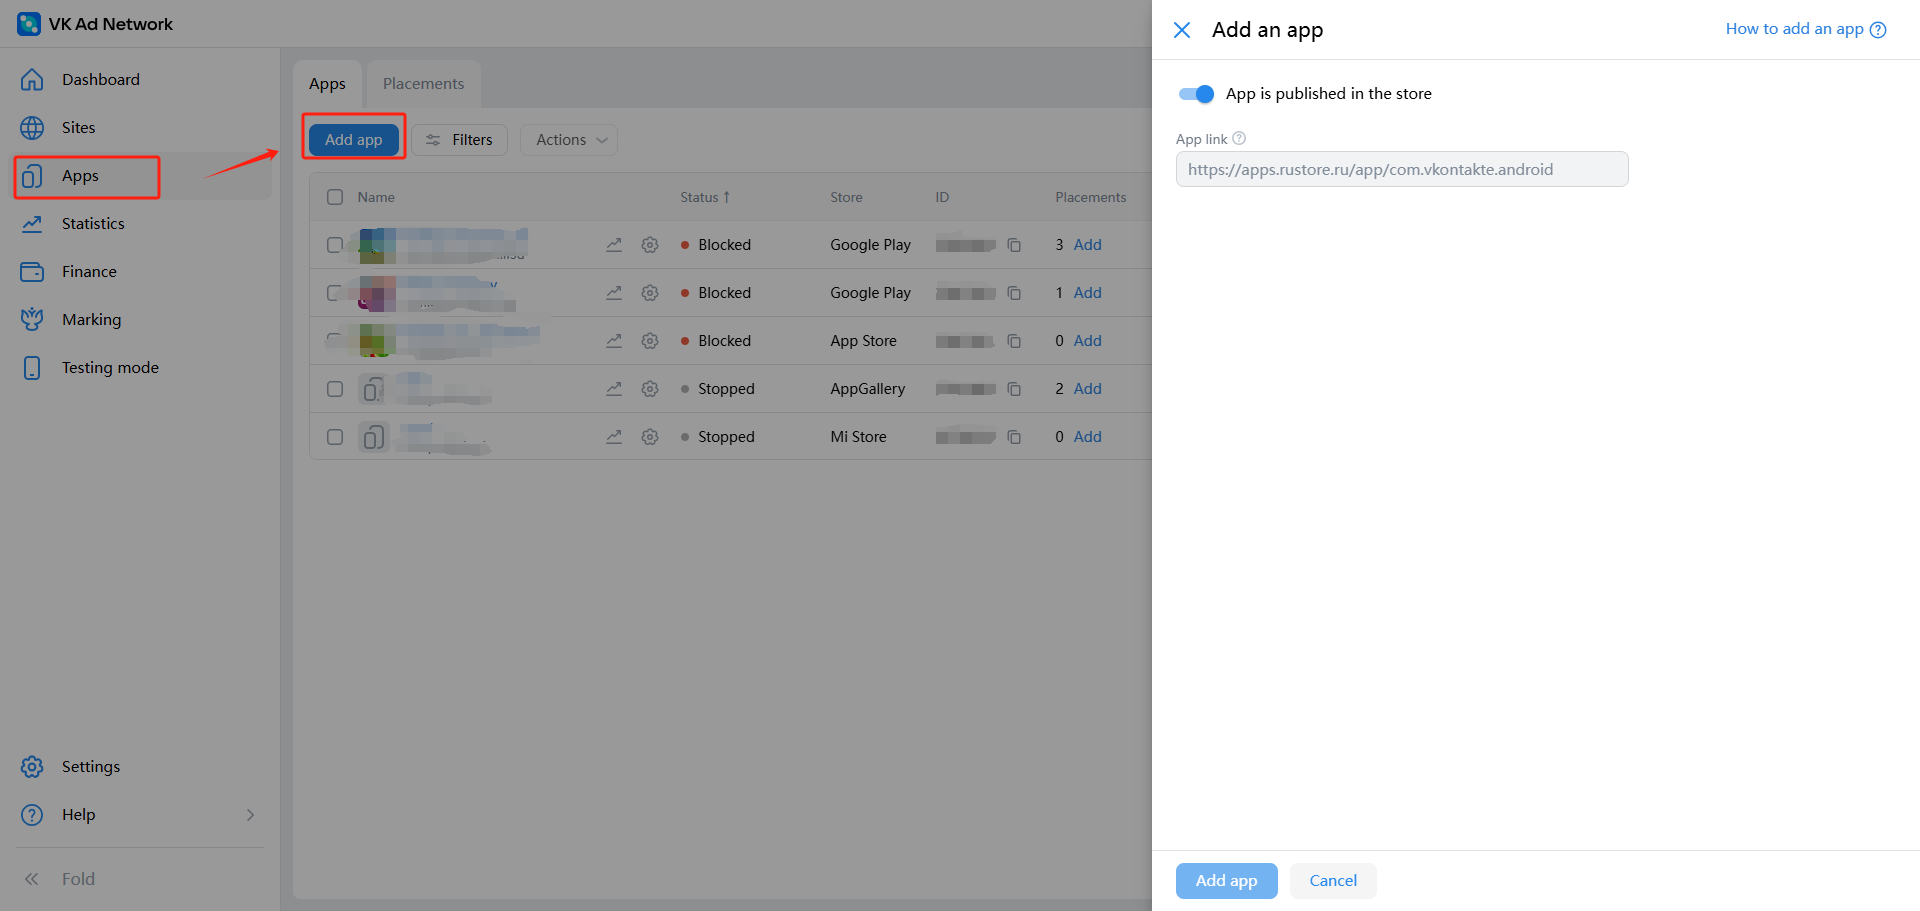Open Statistics from the sidebar
The height and width of the screenshot is (911, 1920).
click(x=93, y=224)
